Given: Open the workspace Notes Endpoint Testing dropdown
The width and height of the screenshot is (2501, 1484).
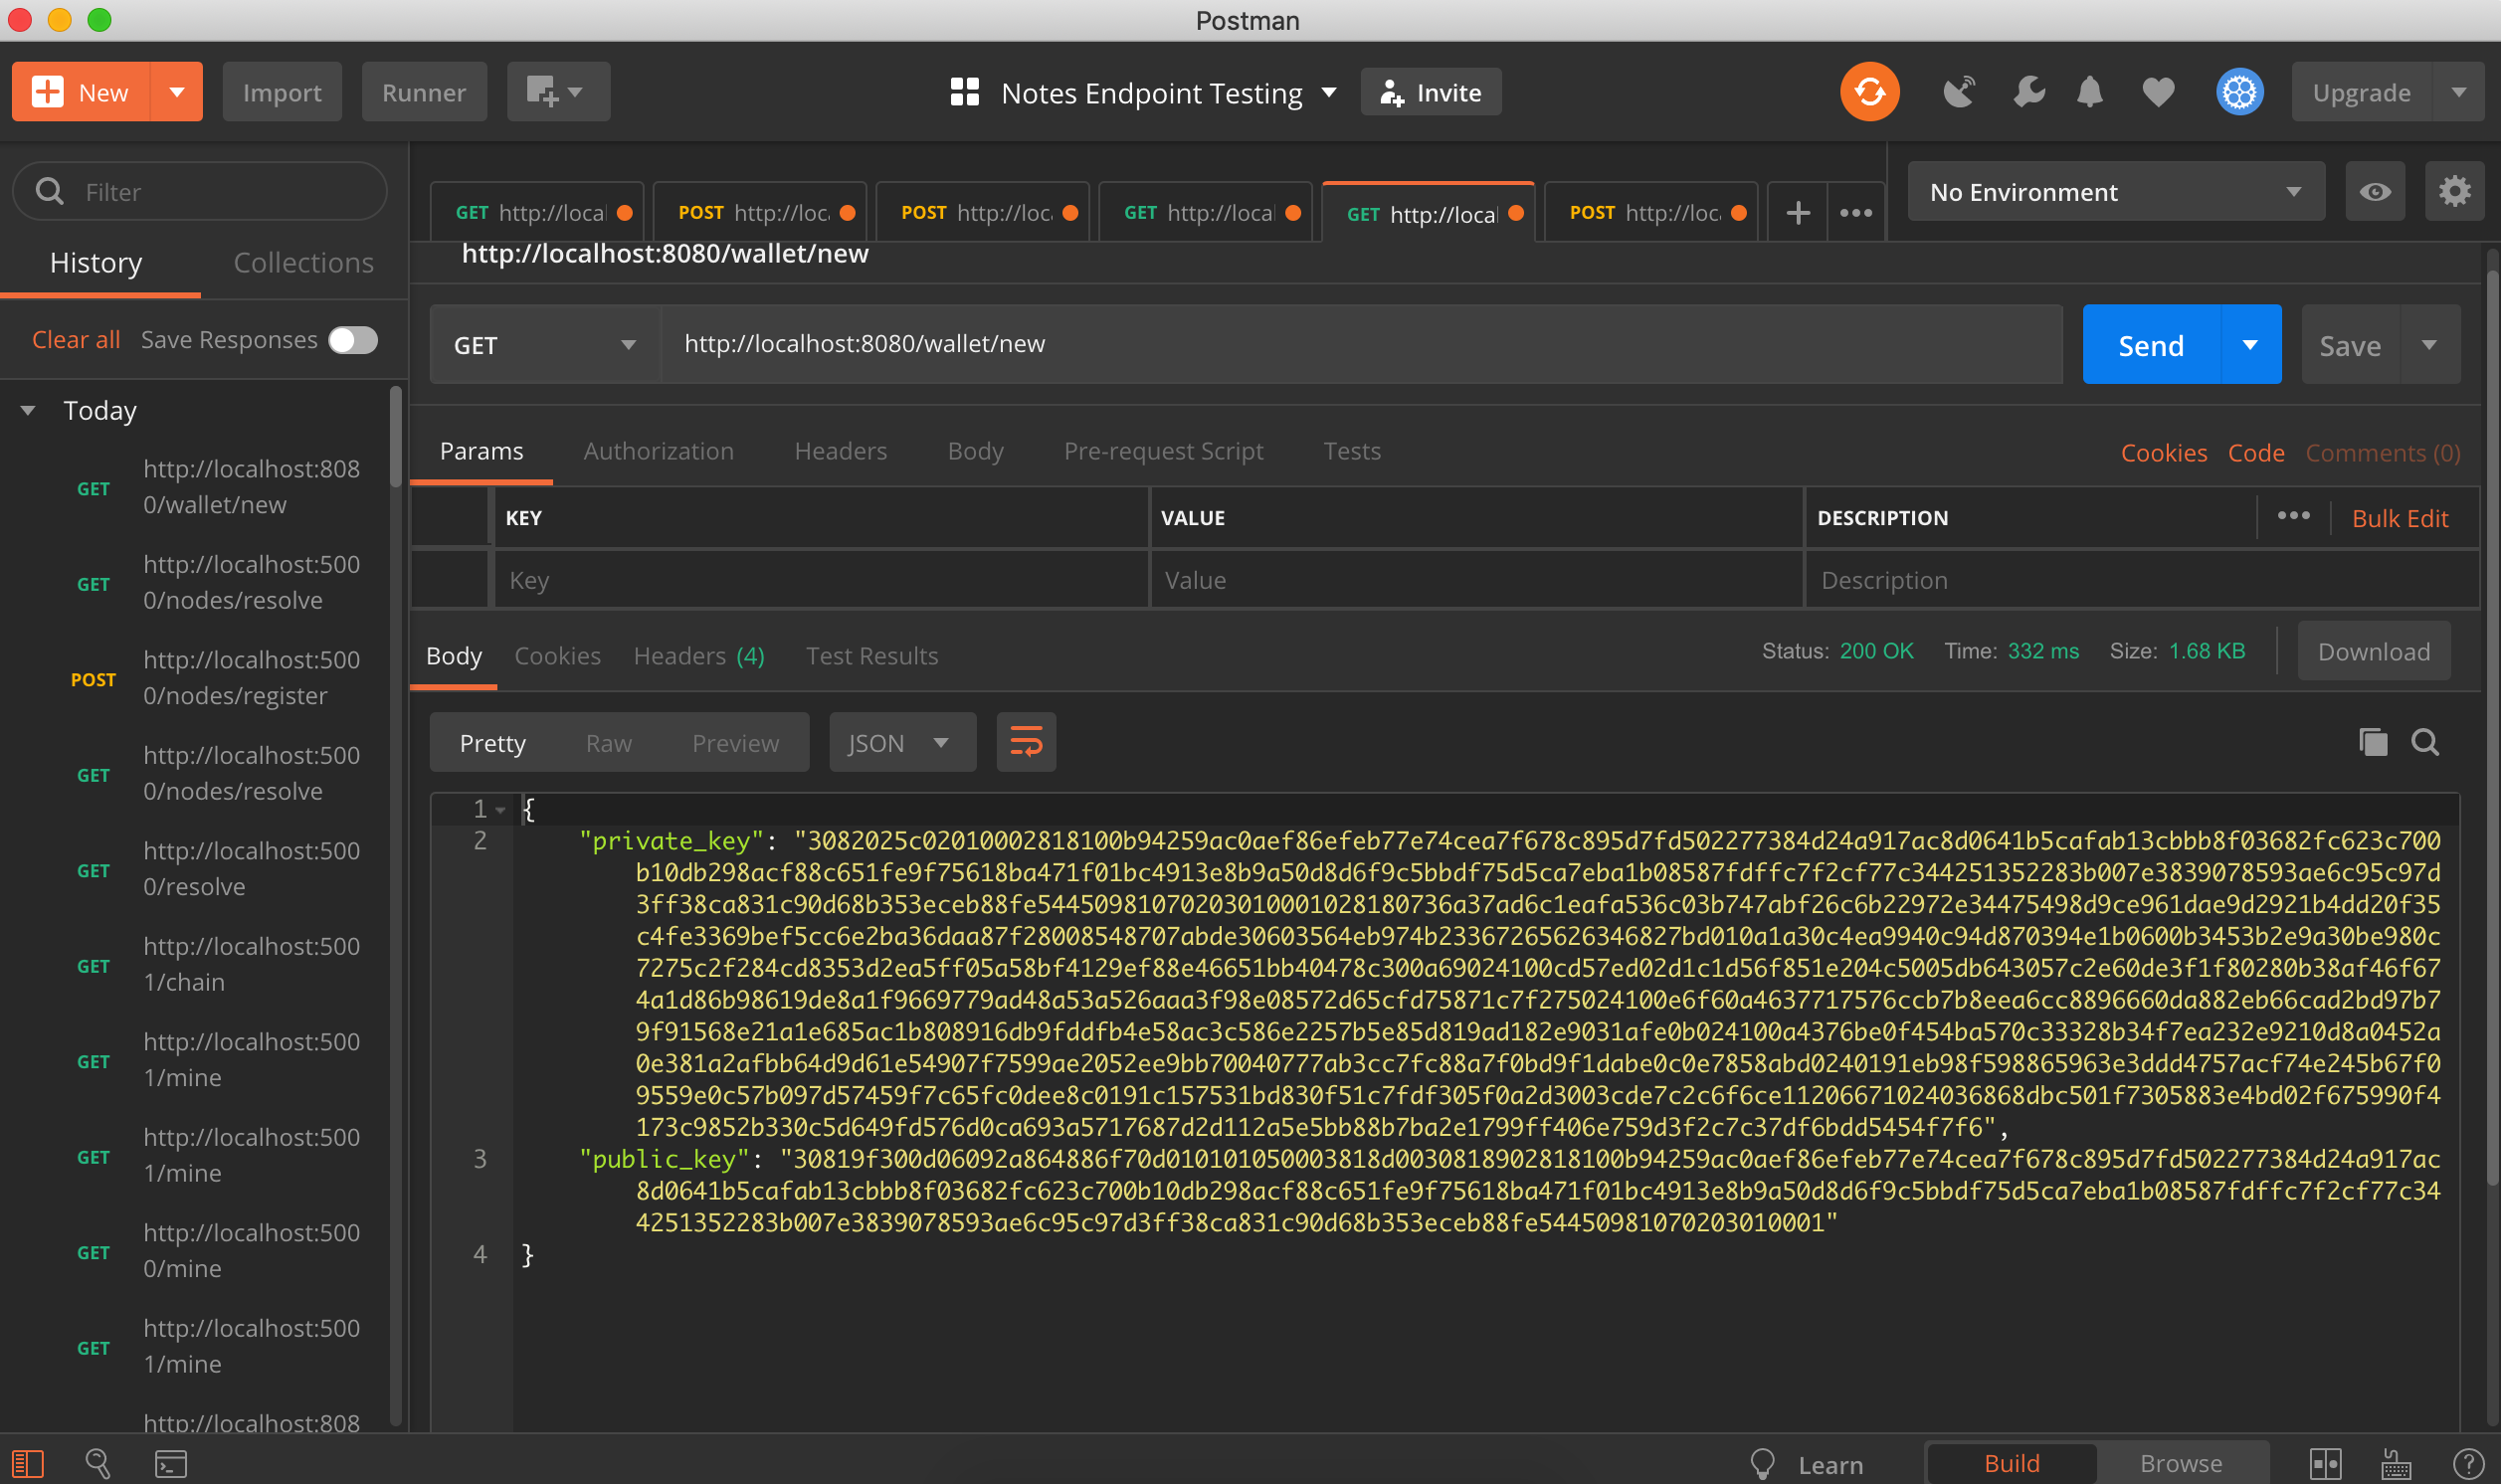Looking at the screenshot, I should click(1329, 92).
